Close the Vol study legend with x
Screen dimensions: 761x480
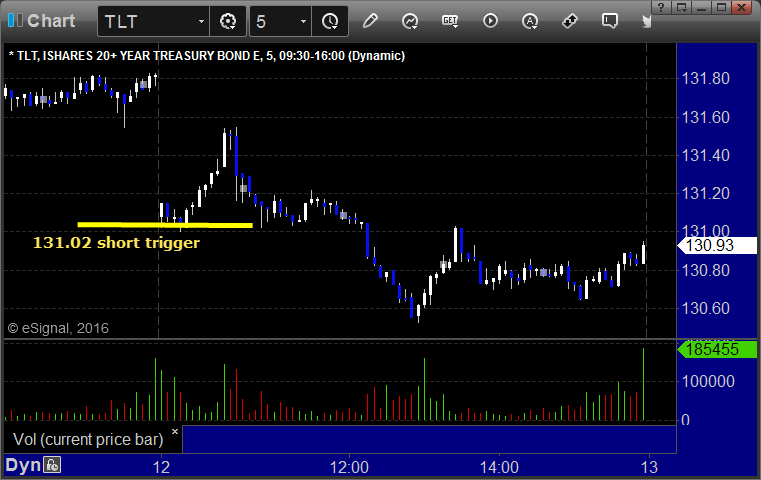click(x=175, y=431)
